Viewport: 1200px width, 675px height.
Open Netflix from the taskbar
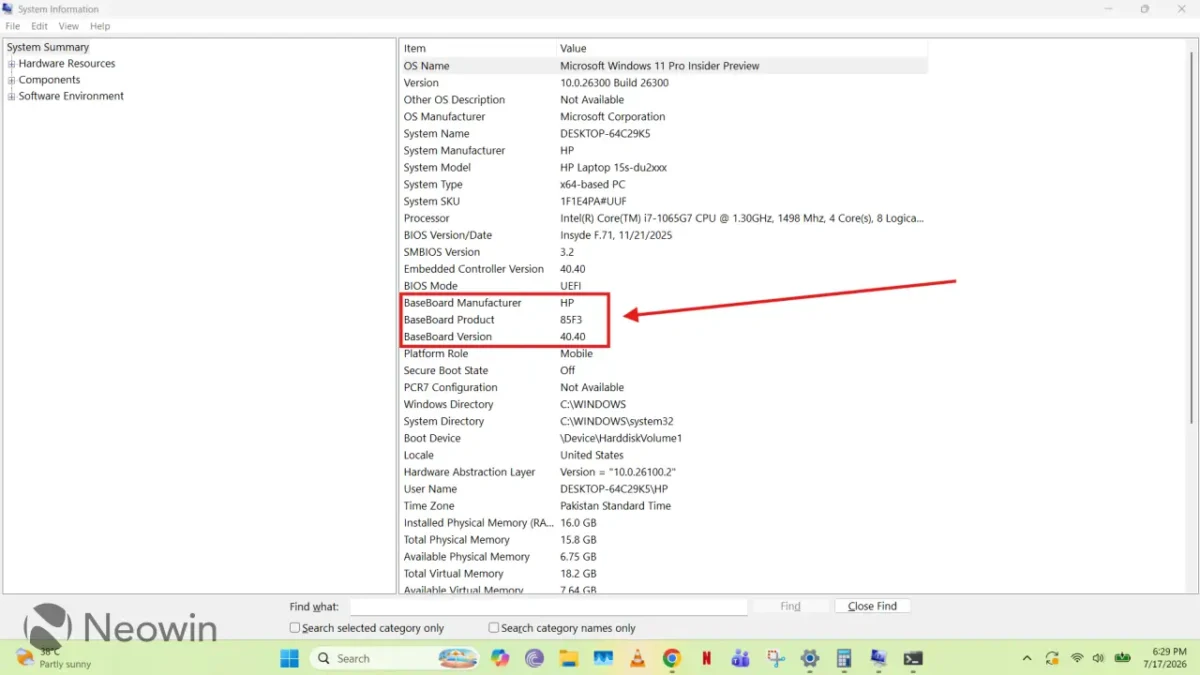(706, 658)
